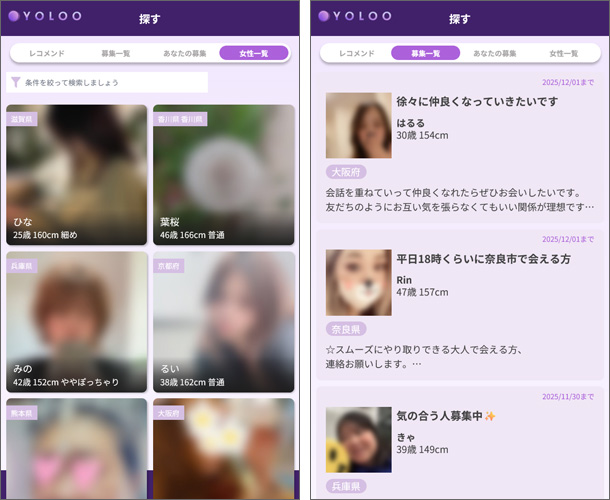
Task: View るい's profile card
Action: (224, 322)
